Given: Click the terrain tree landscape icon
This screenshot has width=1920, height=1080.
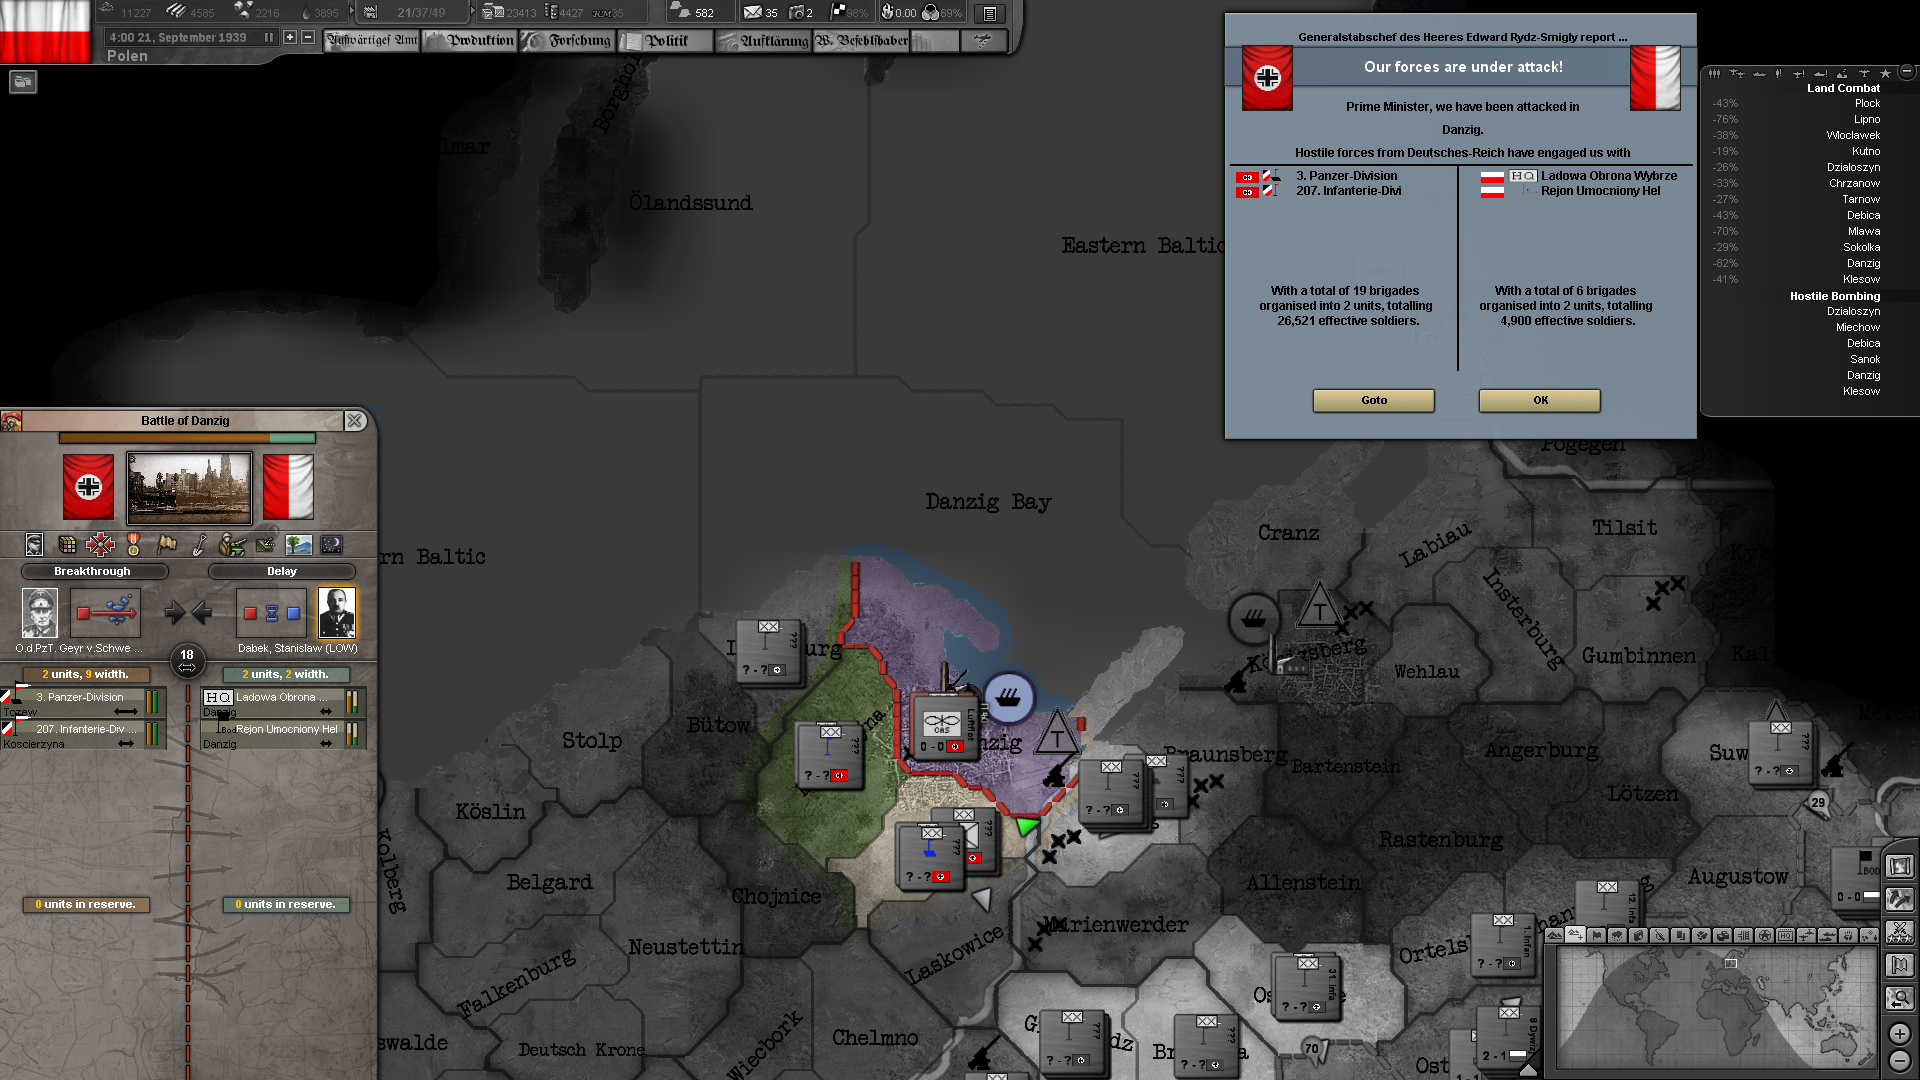Looking at the screenshot, I should coord(298,544).
